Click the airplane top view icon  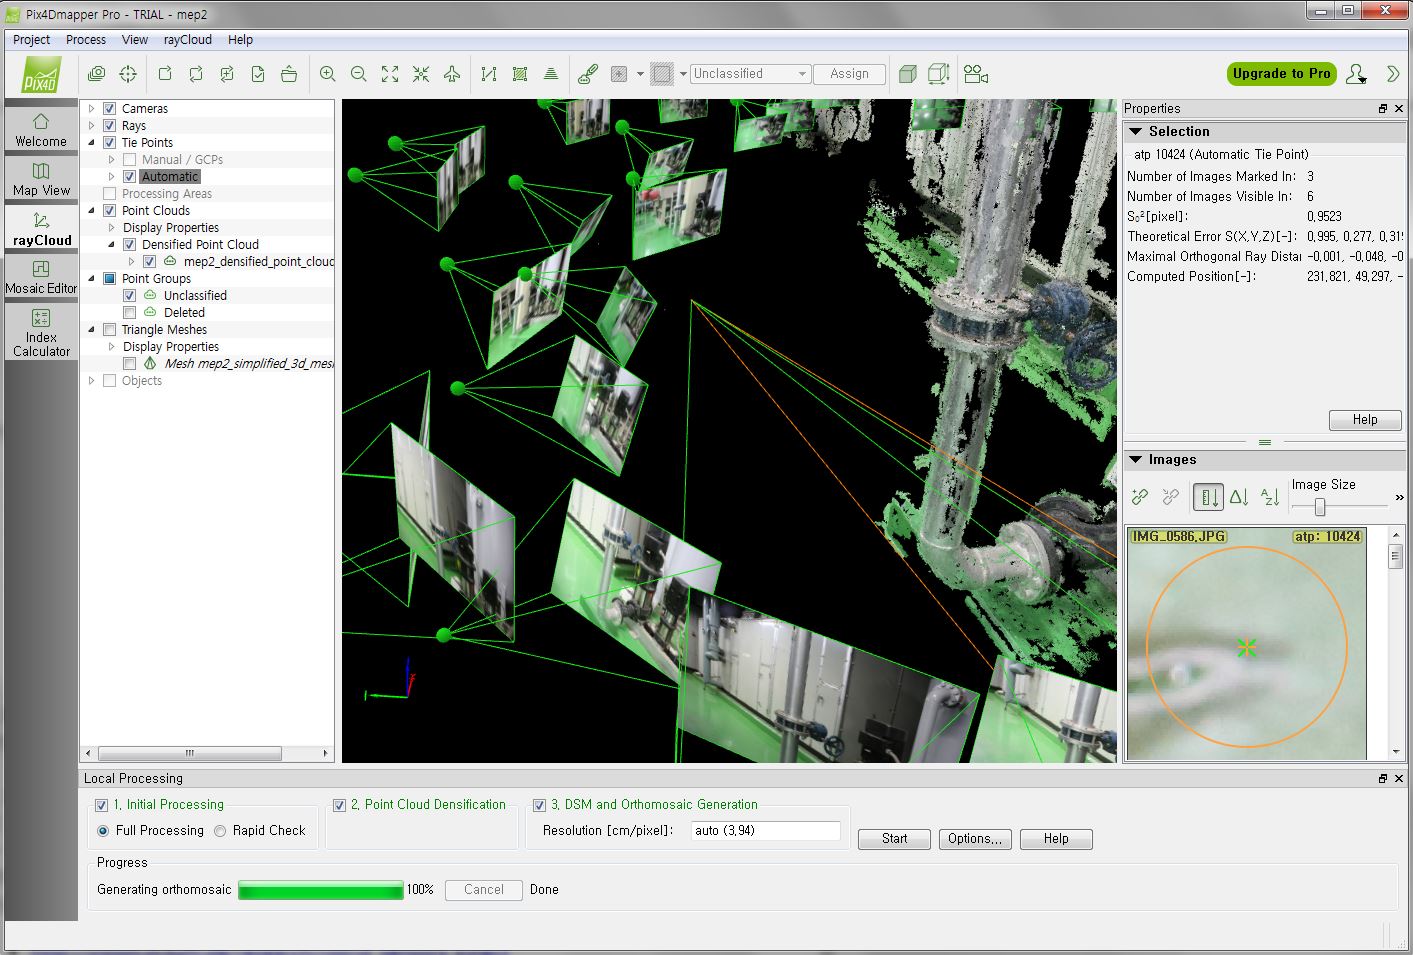[x=452, y=74]
